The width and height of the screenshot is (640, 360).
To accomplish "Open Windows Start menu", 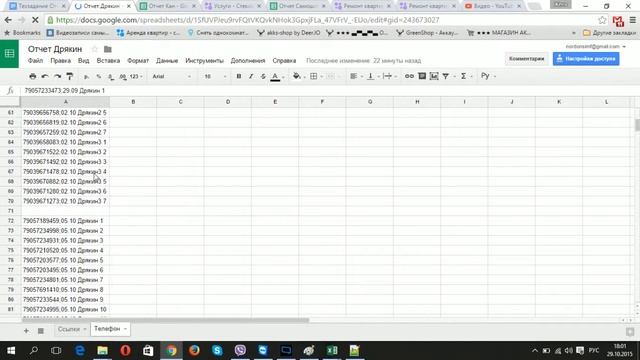I will pos(11,351).
